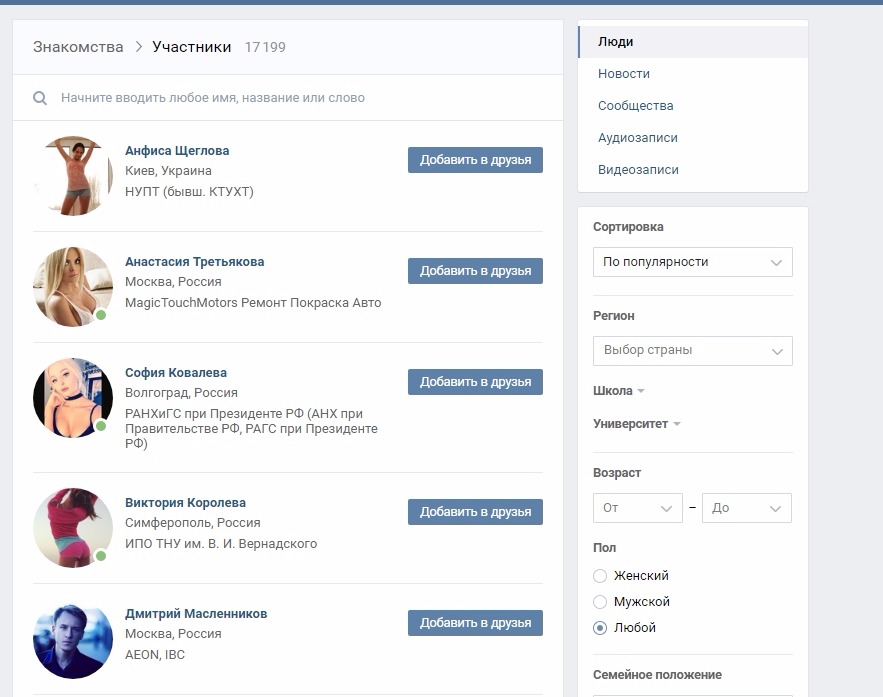Open the По популярности sorting dropdown
The width and height of the screenshot is (883, 697).
click(692, 262)
